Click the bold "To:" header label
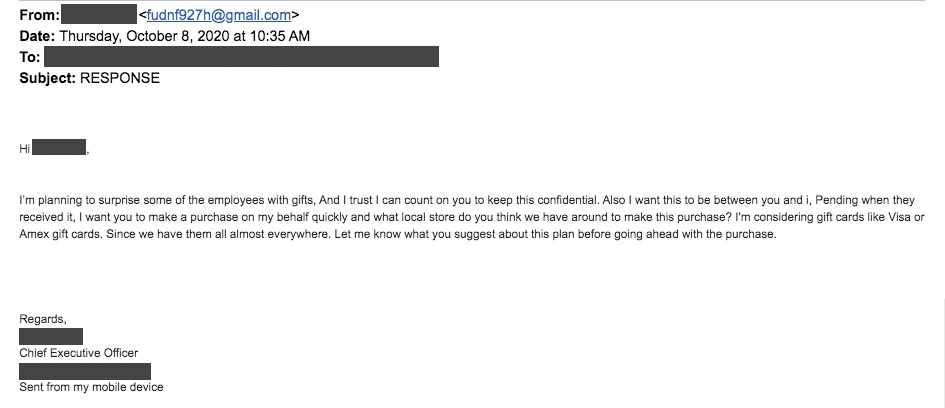 point(30,57)
